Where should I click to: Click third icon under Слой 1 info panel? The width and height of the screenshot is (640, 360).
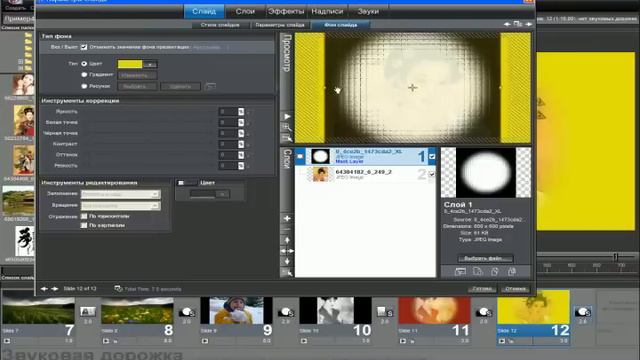495,271
